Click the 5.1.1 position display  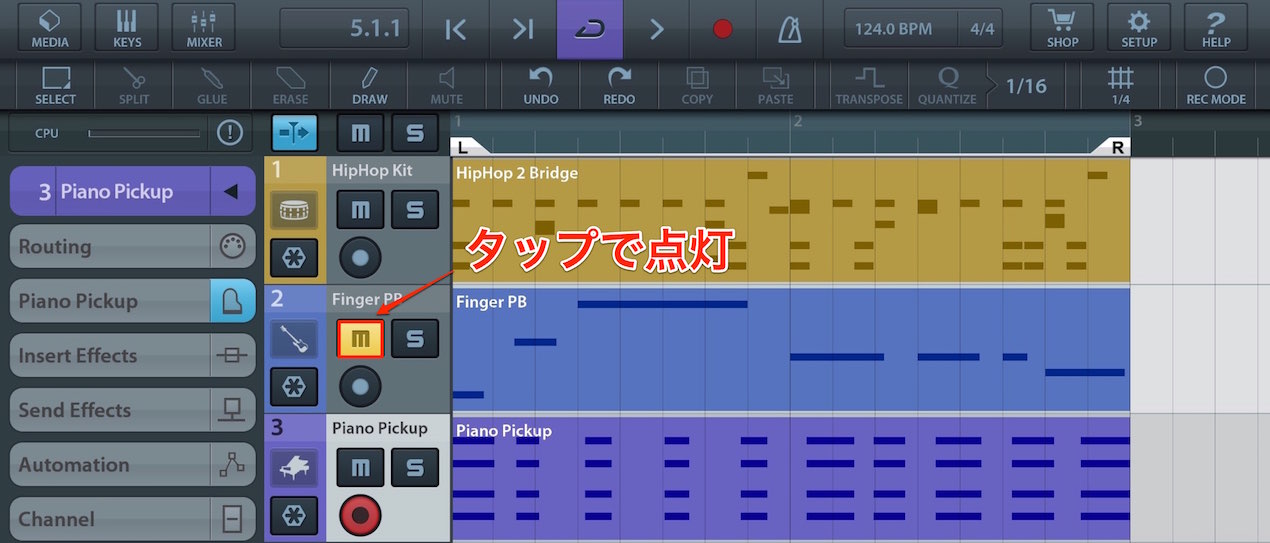pos(345,29)
